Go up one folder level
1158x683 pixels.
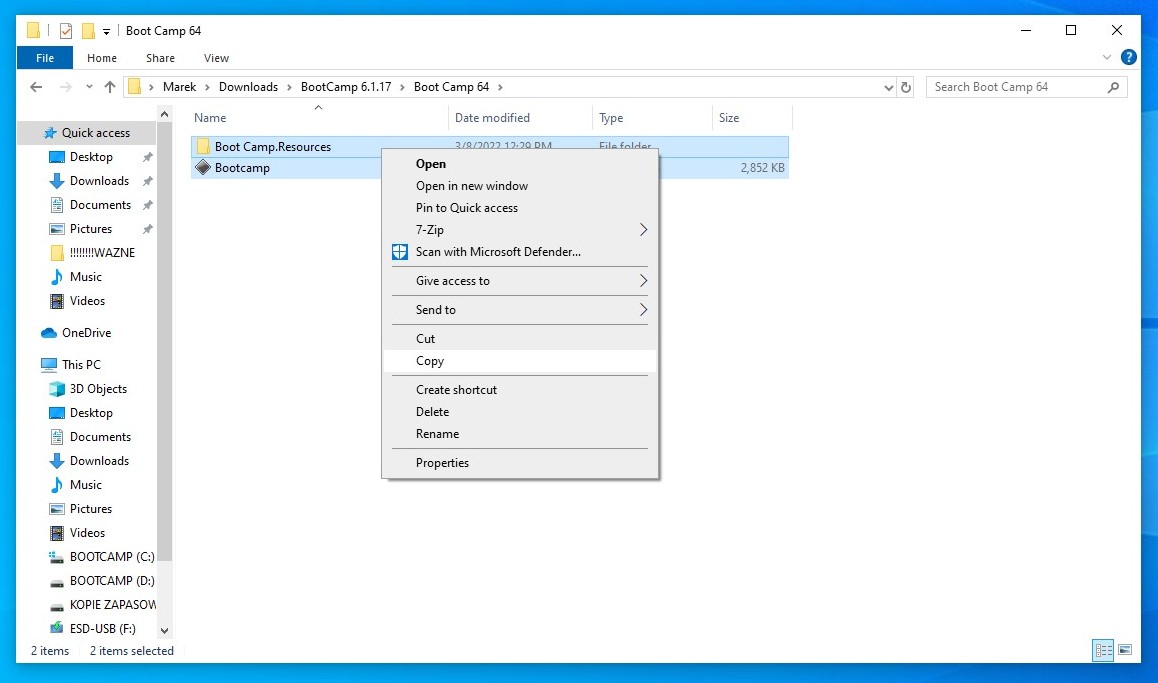coord(110,87)
